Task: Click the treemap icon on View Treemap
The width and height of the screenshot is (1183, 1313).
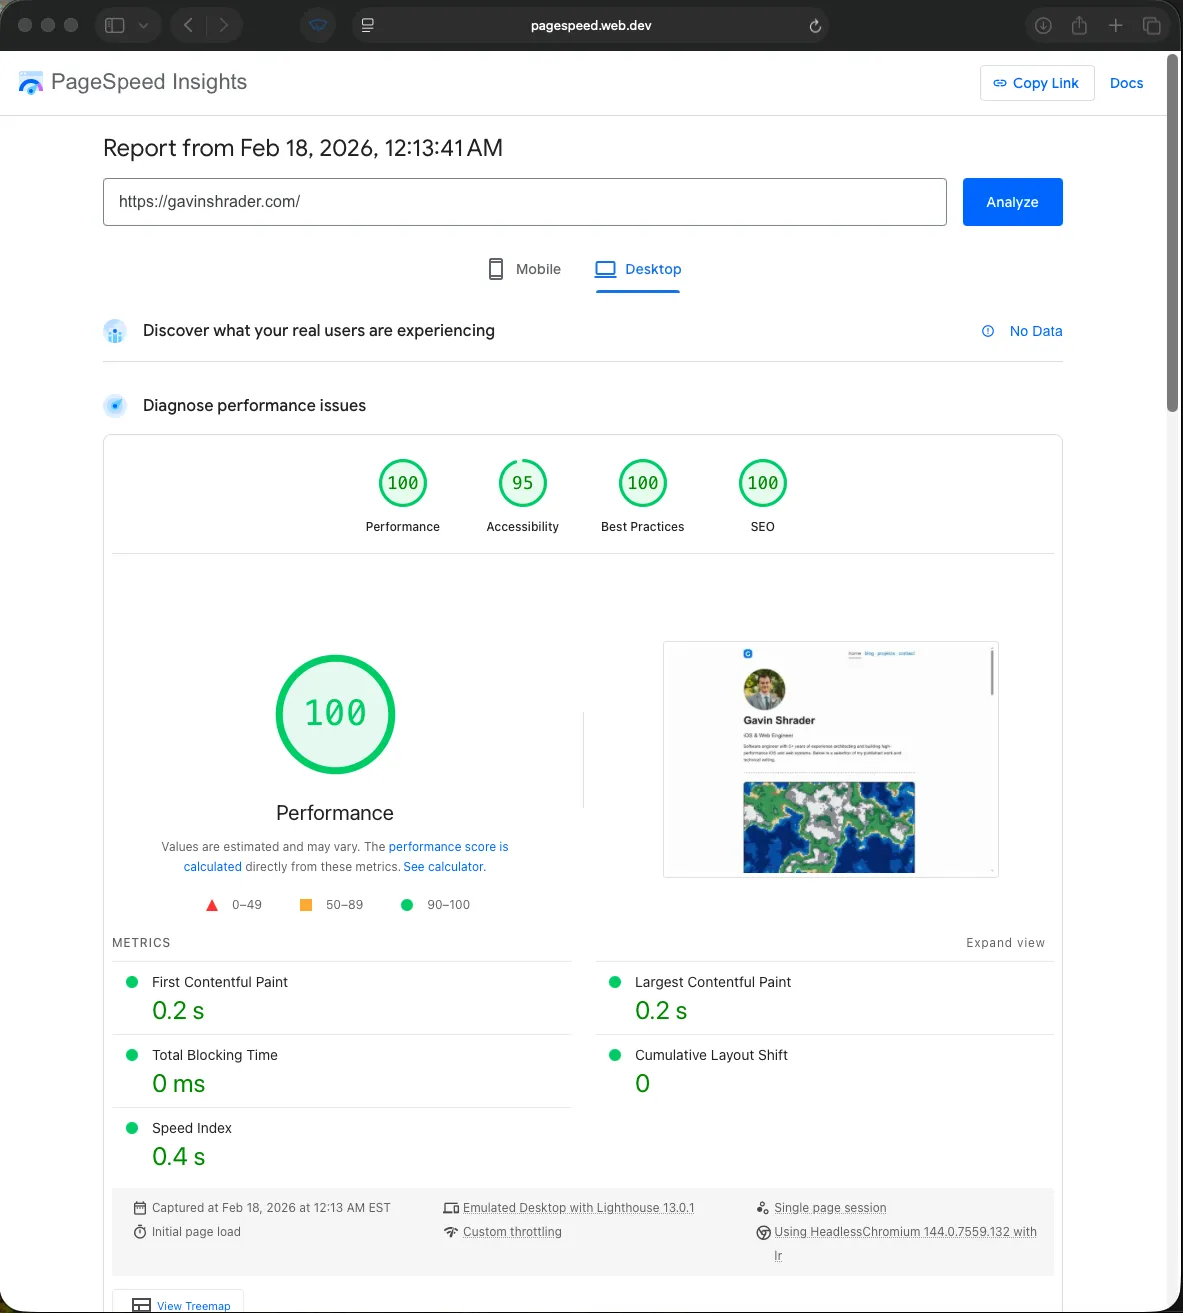Action: [140, 1304]
